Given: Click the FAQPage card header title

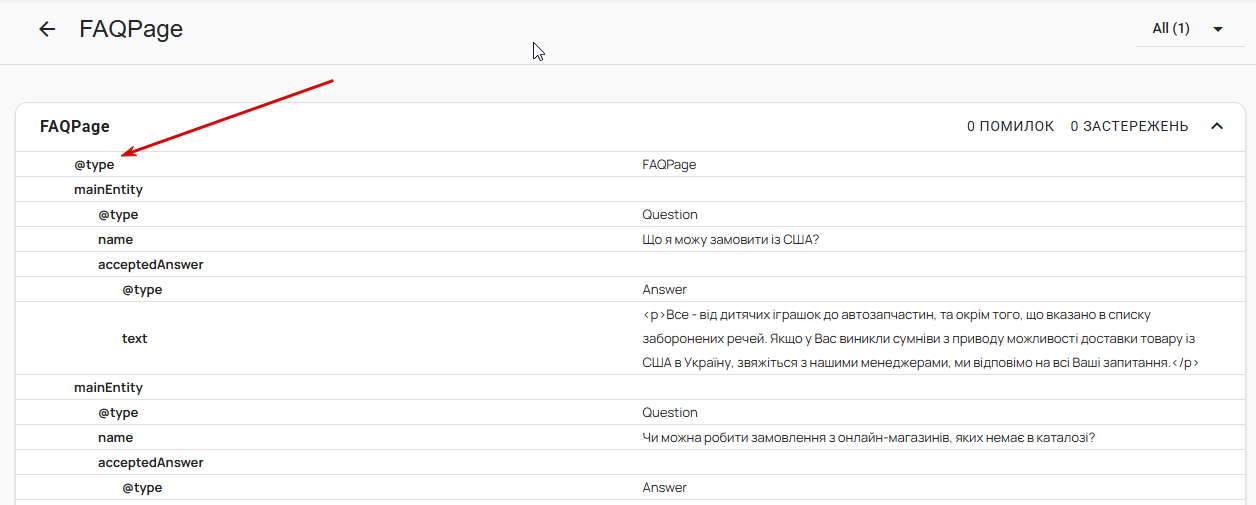Looking at the screenshot, I should point(75,127).
